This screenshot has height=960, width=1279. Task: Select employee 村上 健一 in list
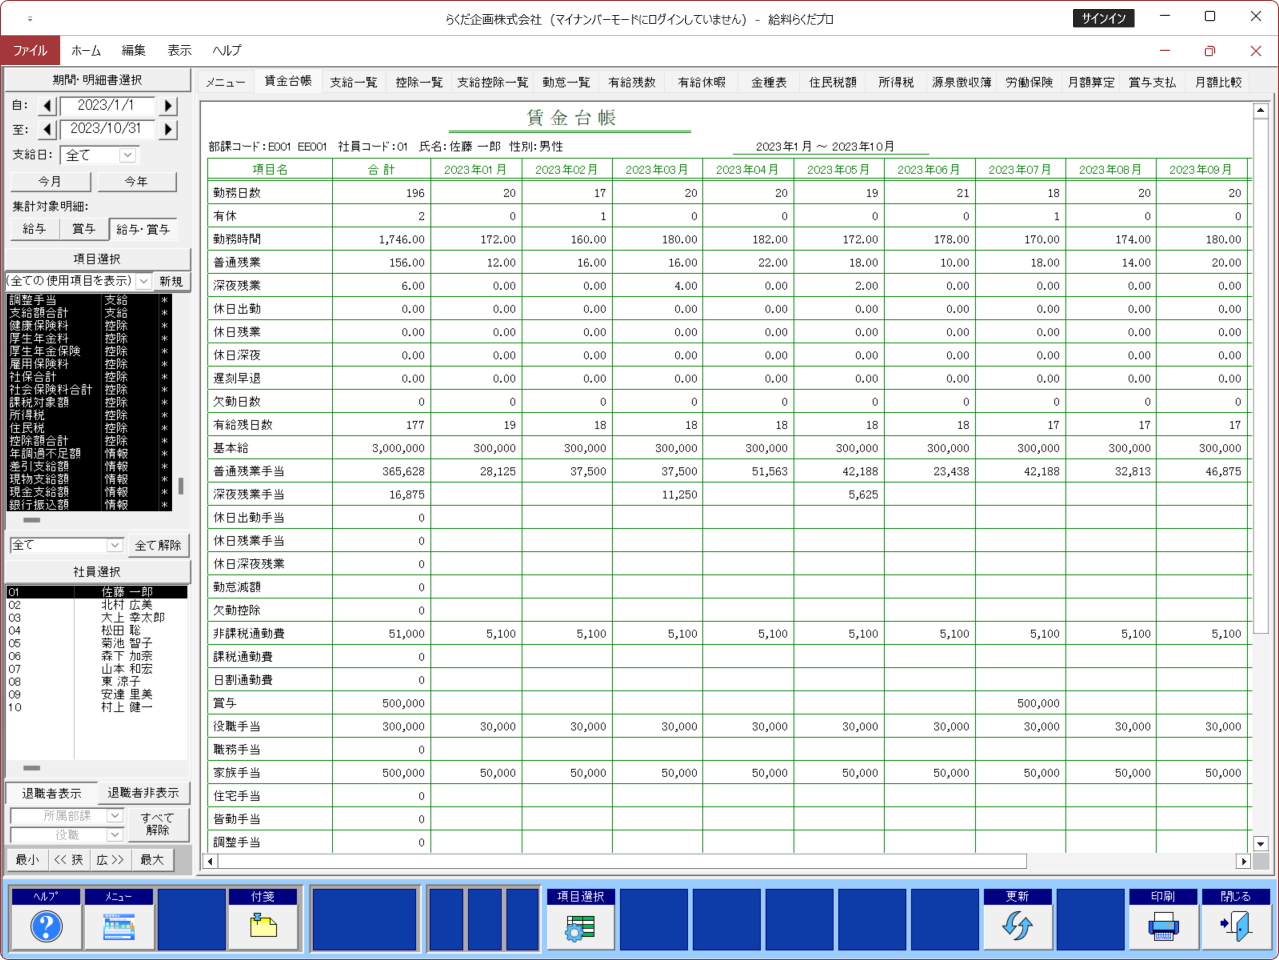(x=96, y=707)
